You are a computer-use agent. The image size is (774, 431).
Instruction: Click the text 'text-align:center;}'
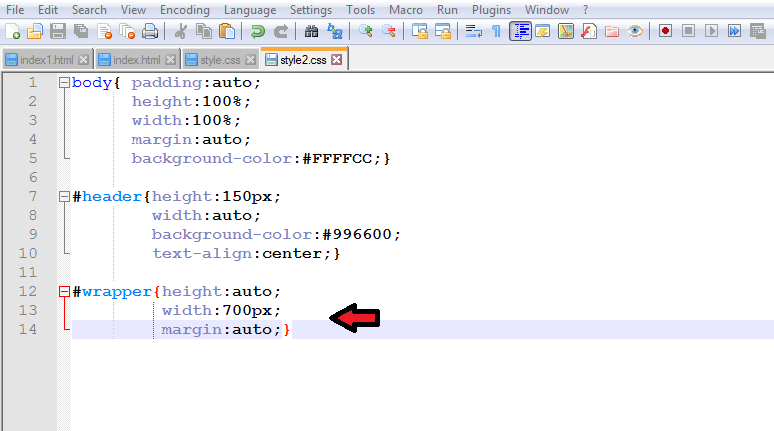(x=246, y=254)
